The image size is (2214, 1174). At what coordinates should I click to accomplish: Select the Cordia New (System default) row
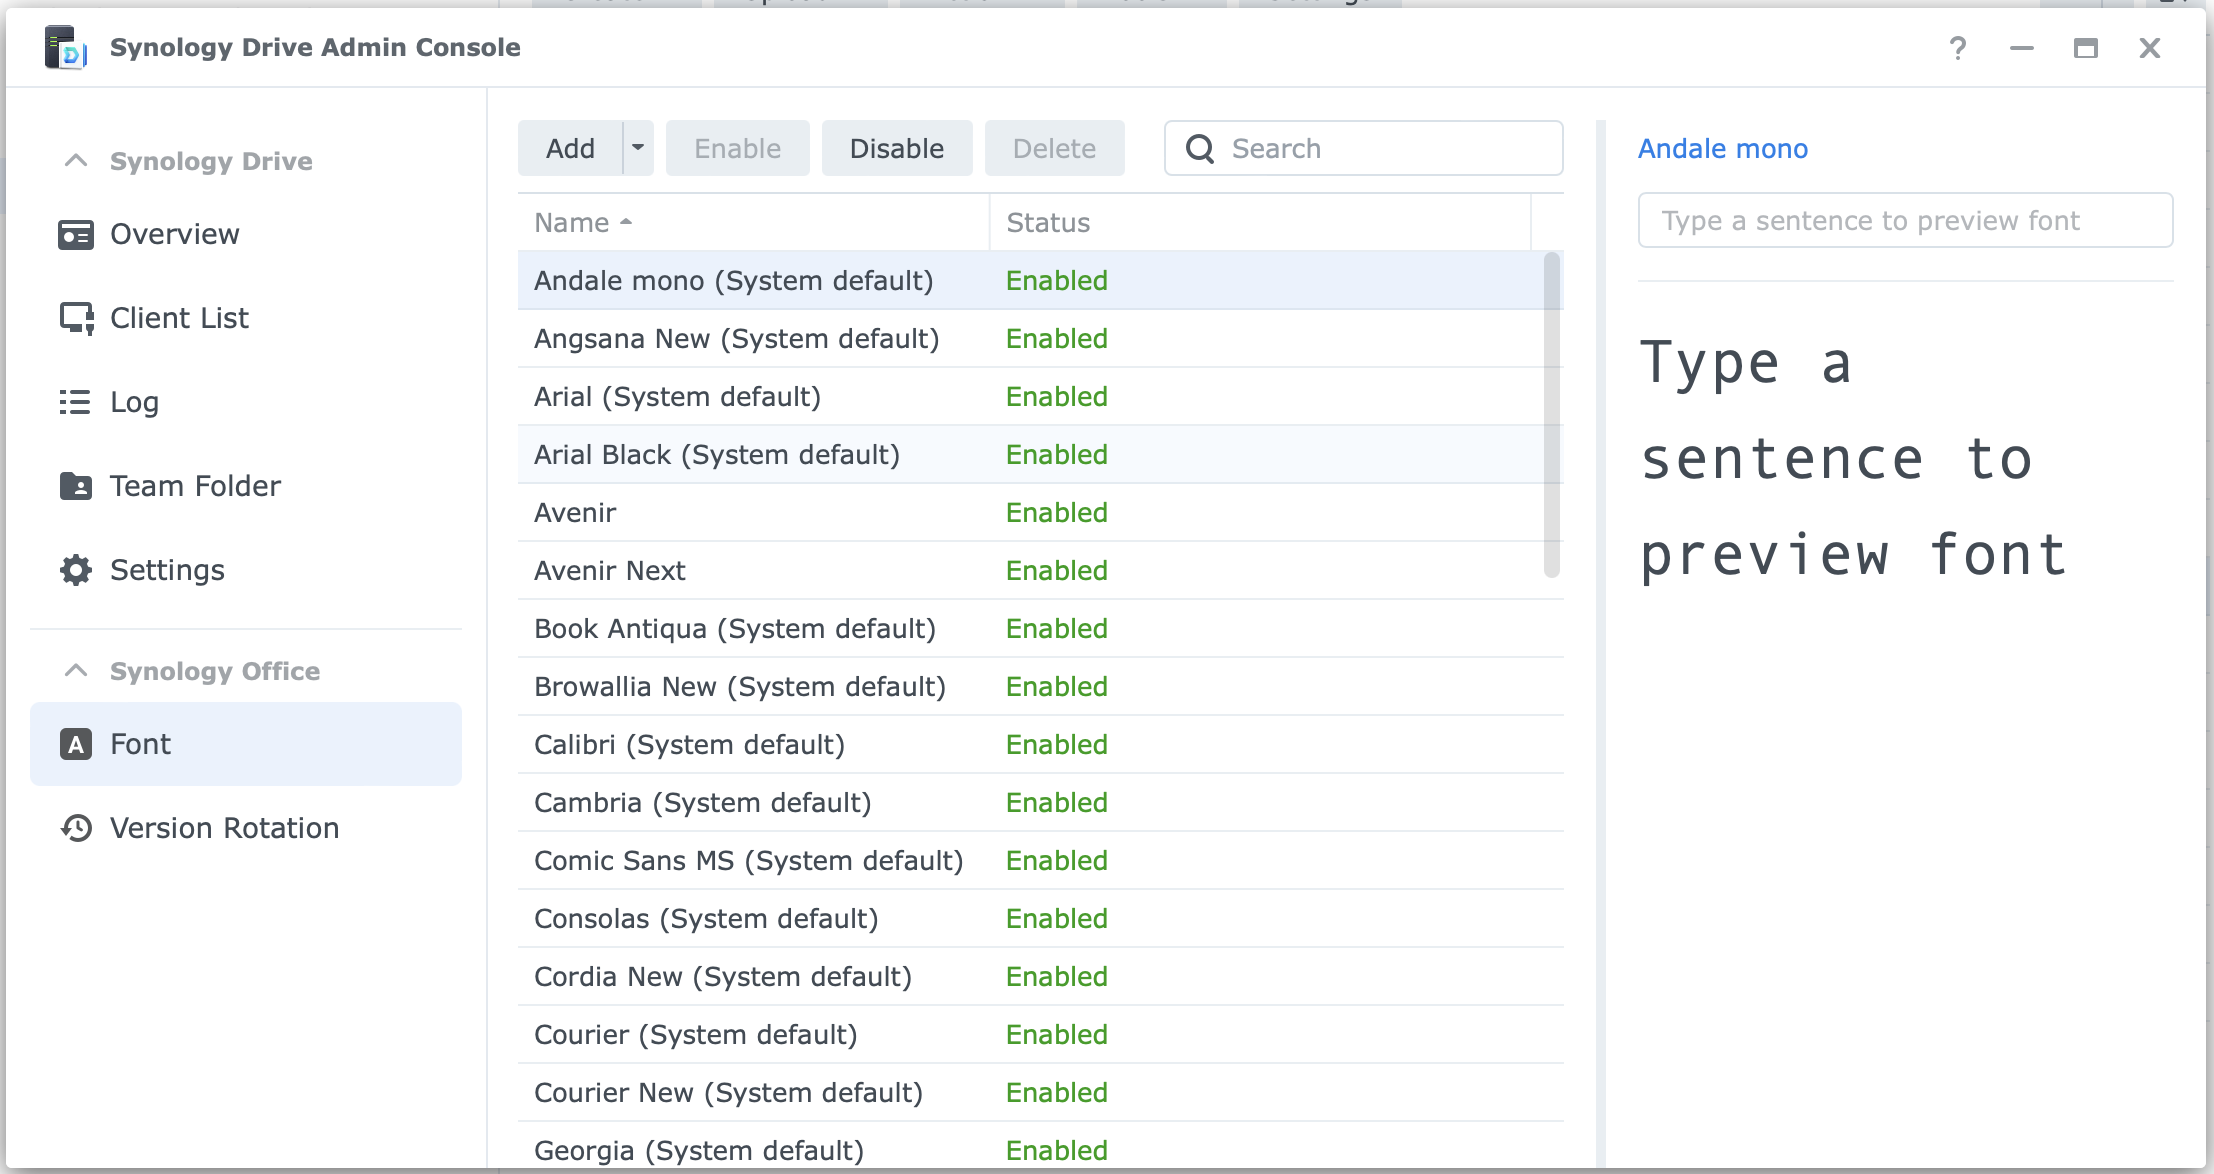click(x=1040, y=977)
